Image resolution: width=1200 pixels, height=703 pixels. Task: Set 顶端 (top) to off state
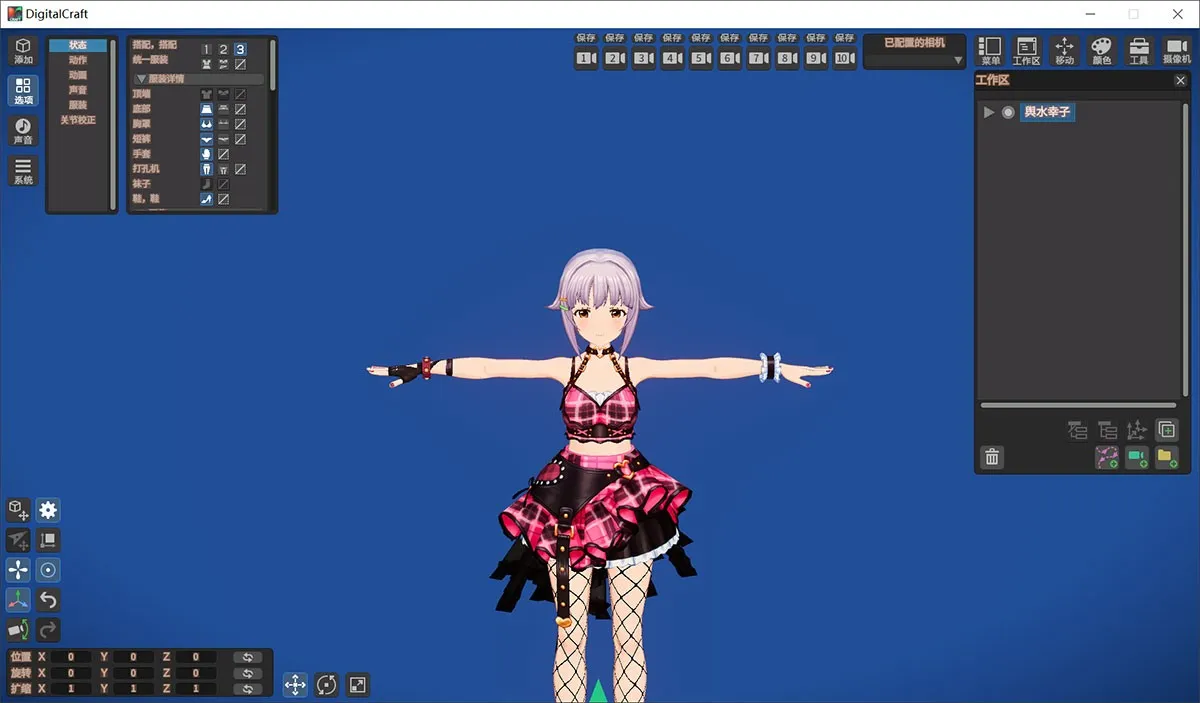[x=240, y=94]
